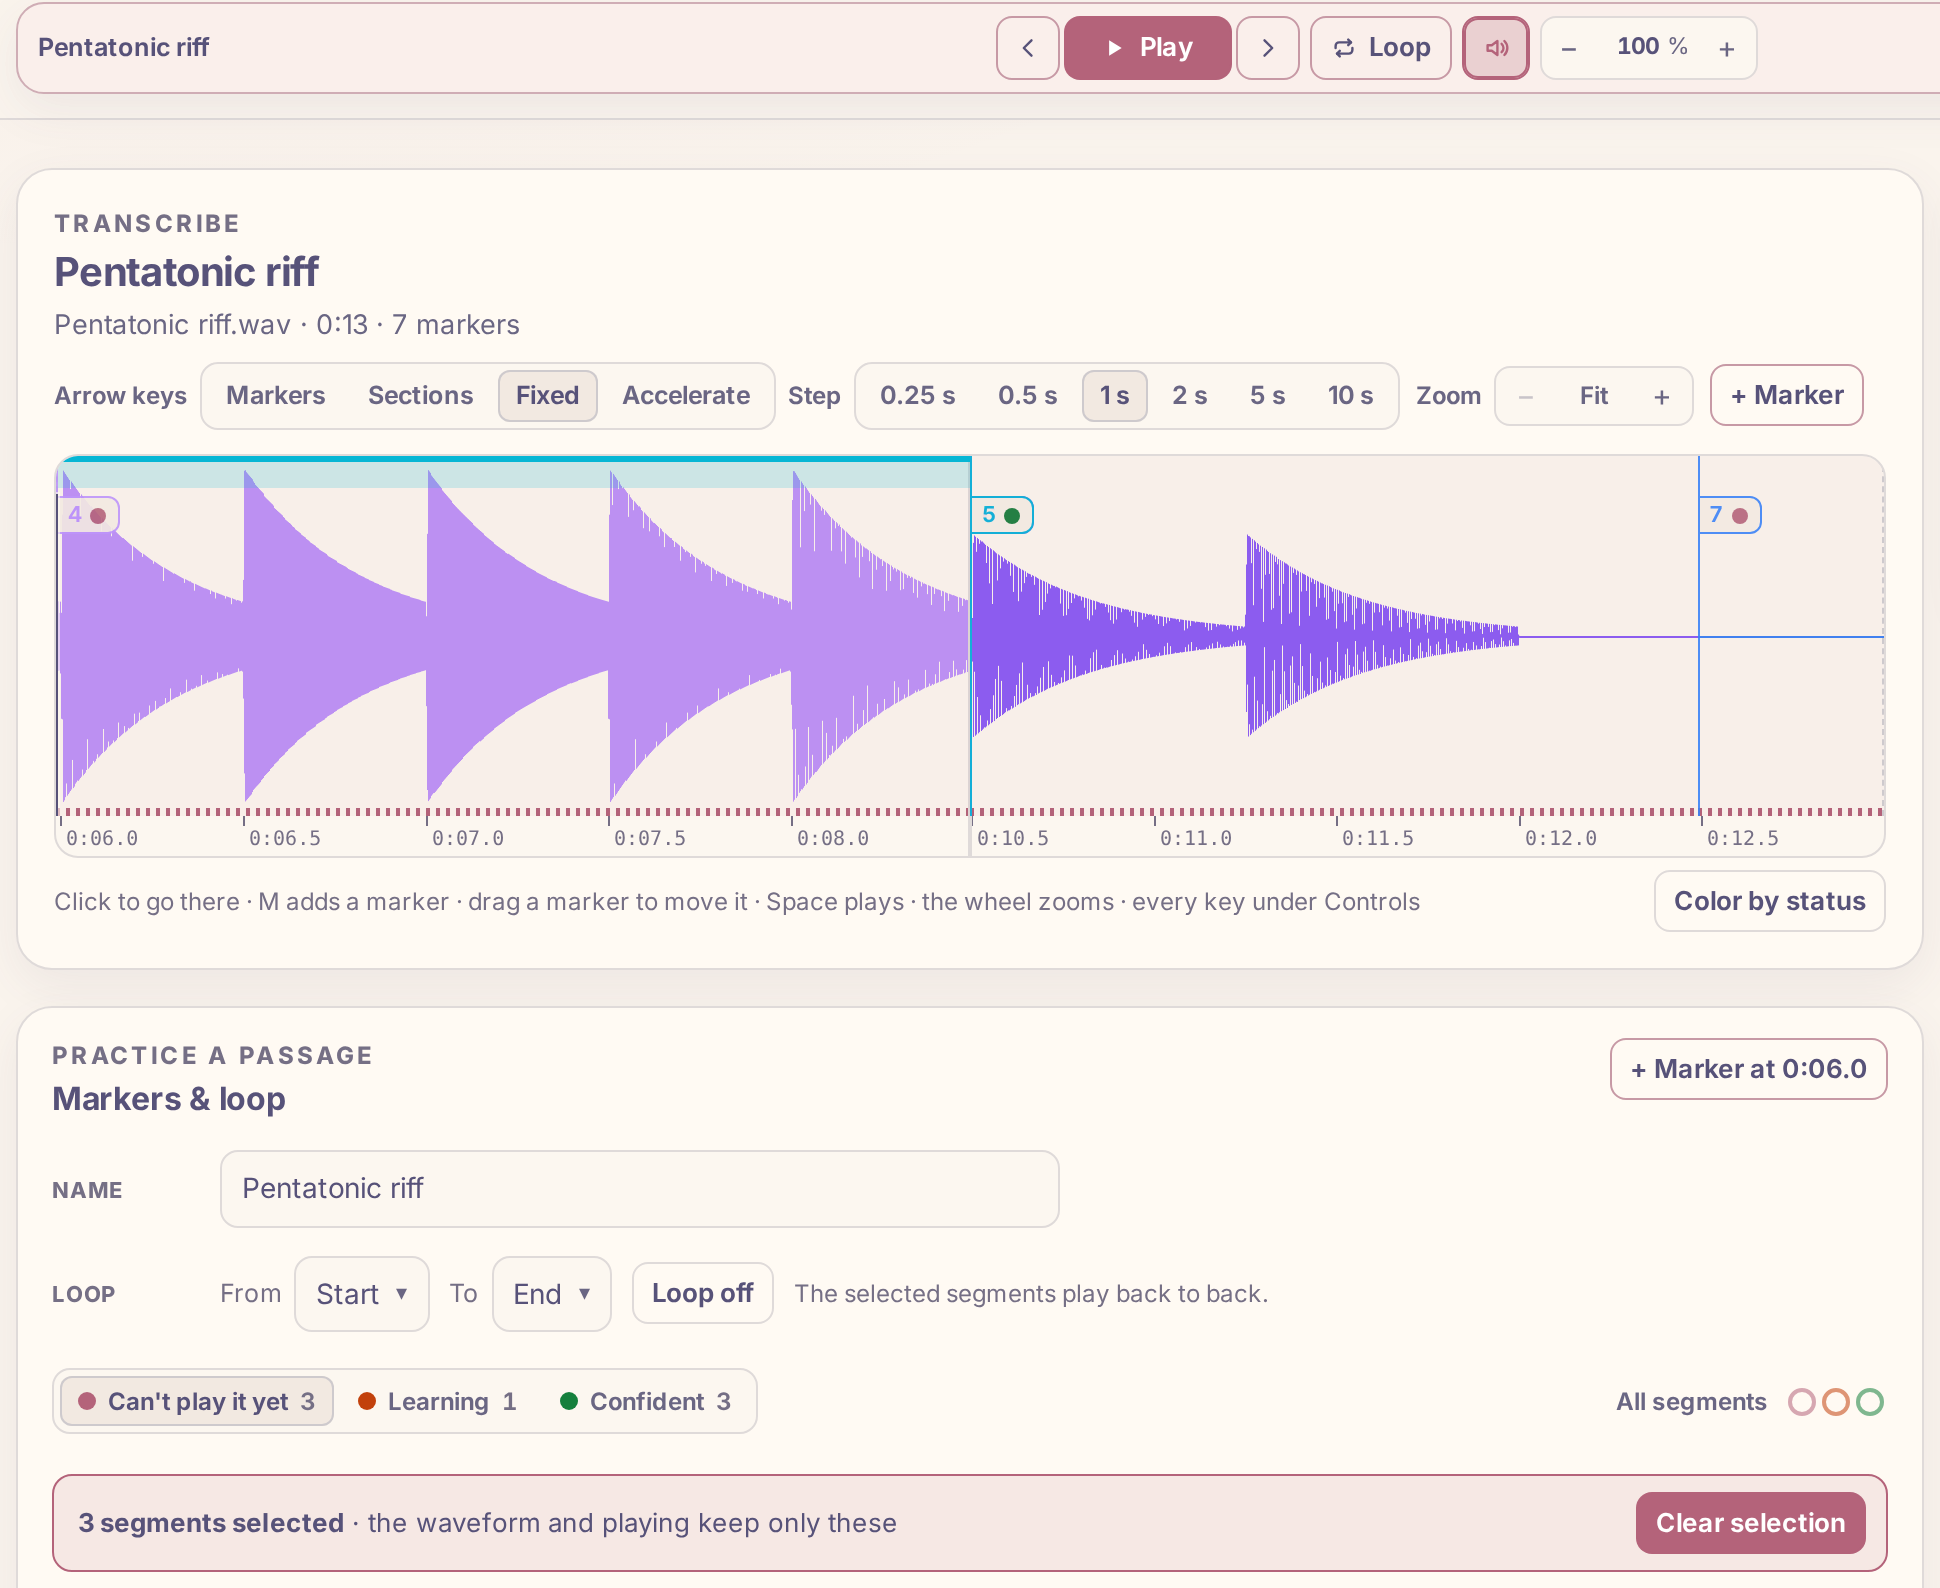Add marker at 0:06.0
1940x1588 pixels.
pos(1748,1069)
